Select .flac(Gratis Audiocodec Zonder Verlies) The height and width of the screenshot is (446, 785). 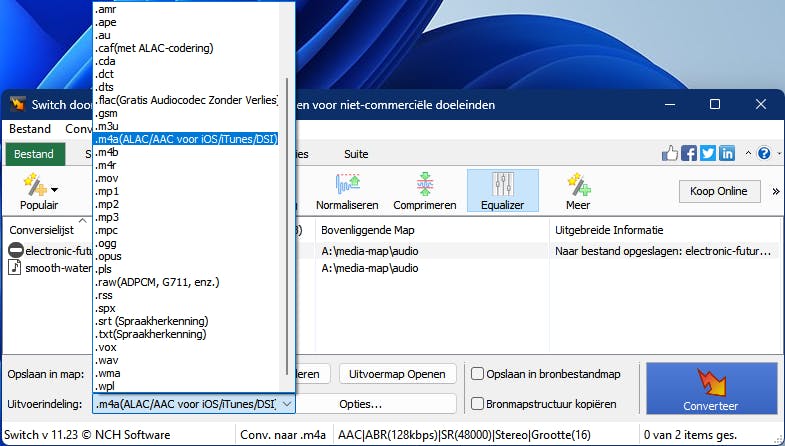coord(186,100)
